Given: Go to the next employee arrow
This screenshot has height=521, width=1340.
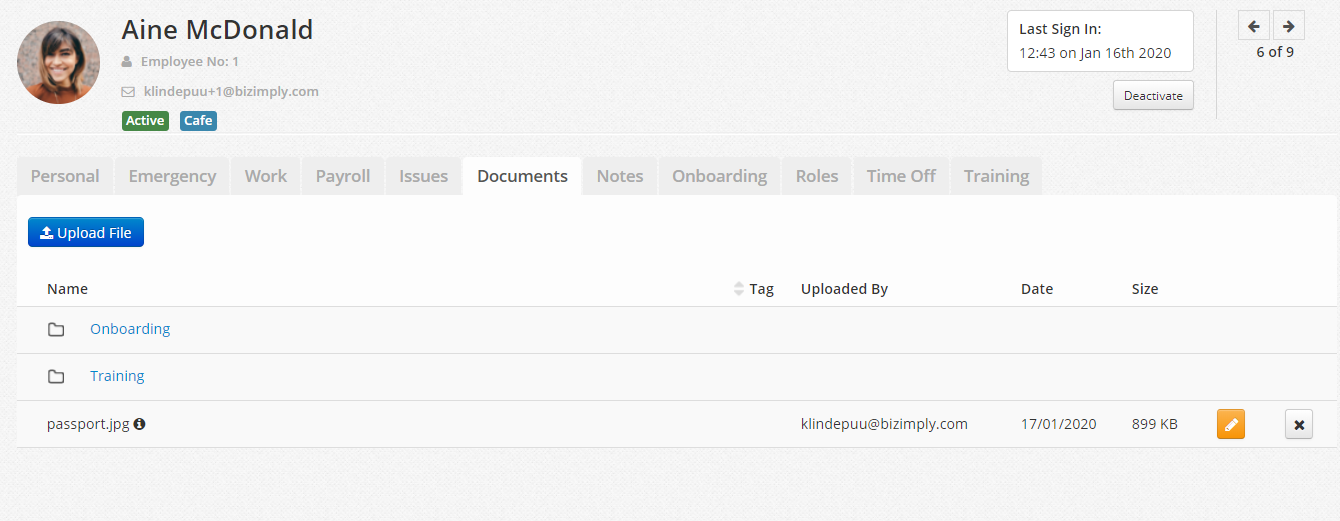Looking at the screenshot, I should pos(1289,26).
